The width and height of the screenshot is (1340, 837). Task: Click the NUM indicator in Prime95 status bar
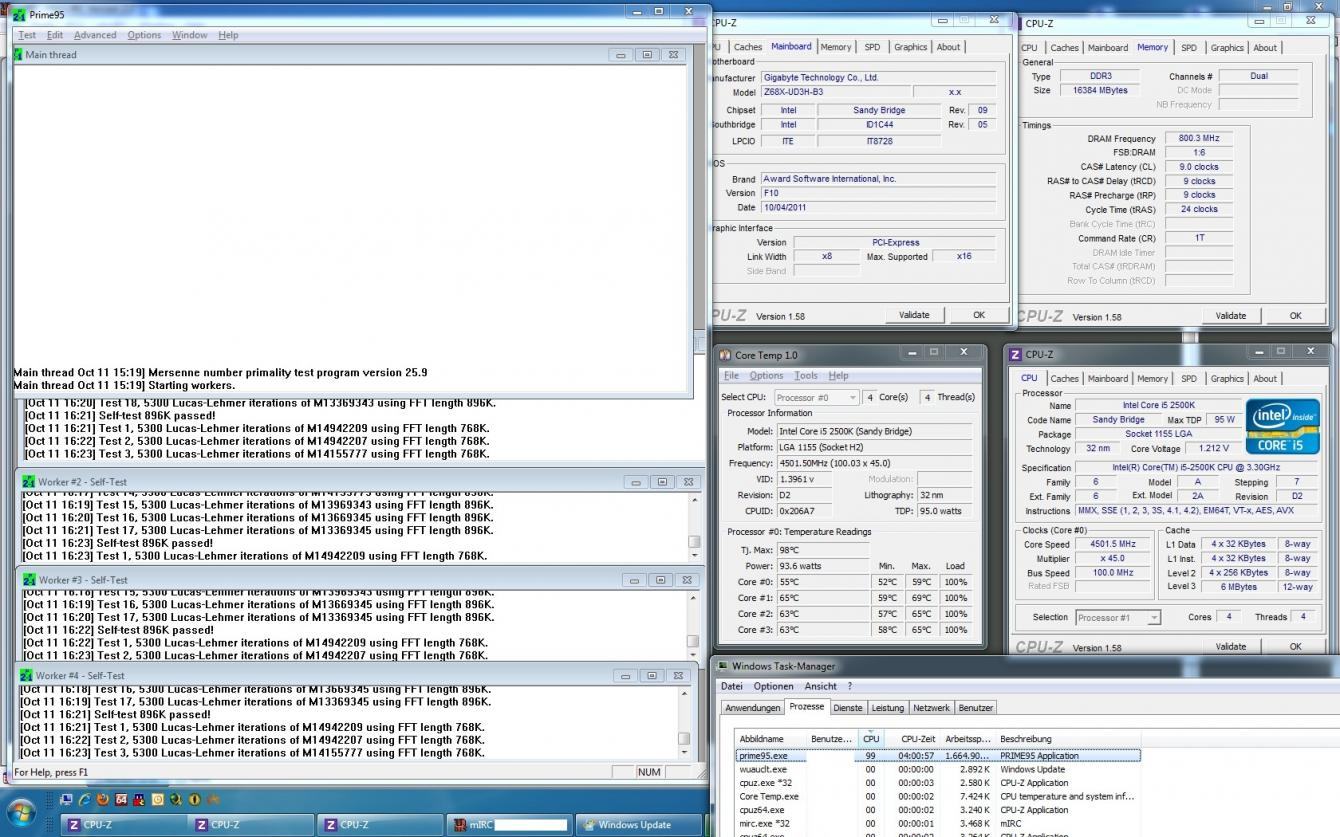[x=649, y=772]
